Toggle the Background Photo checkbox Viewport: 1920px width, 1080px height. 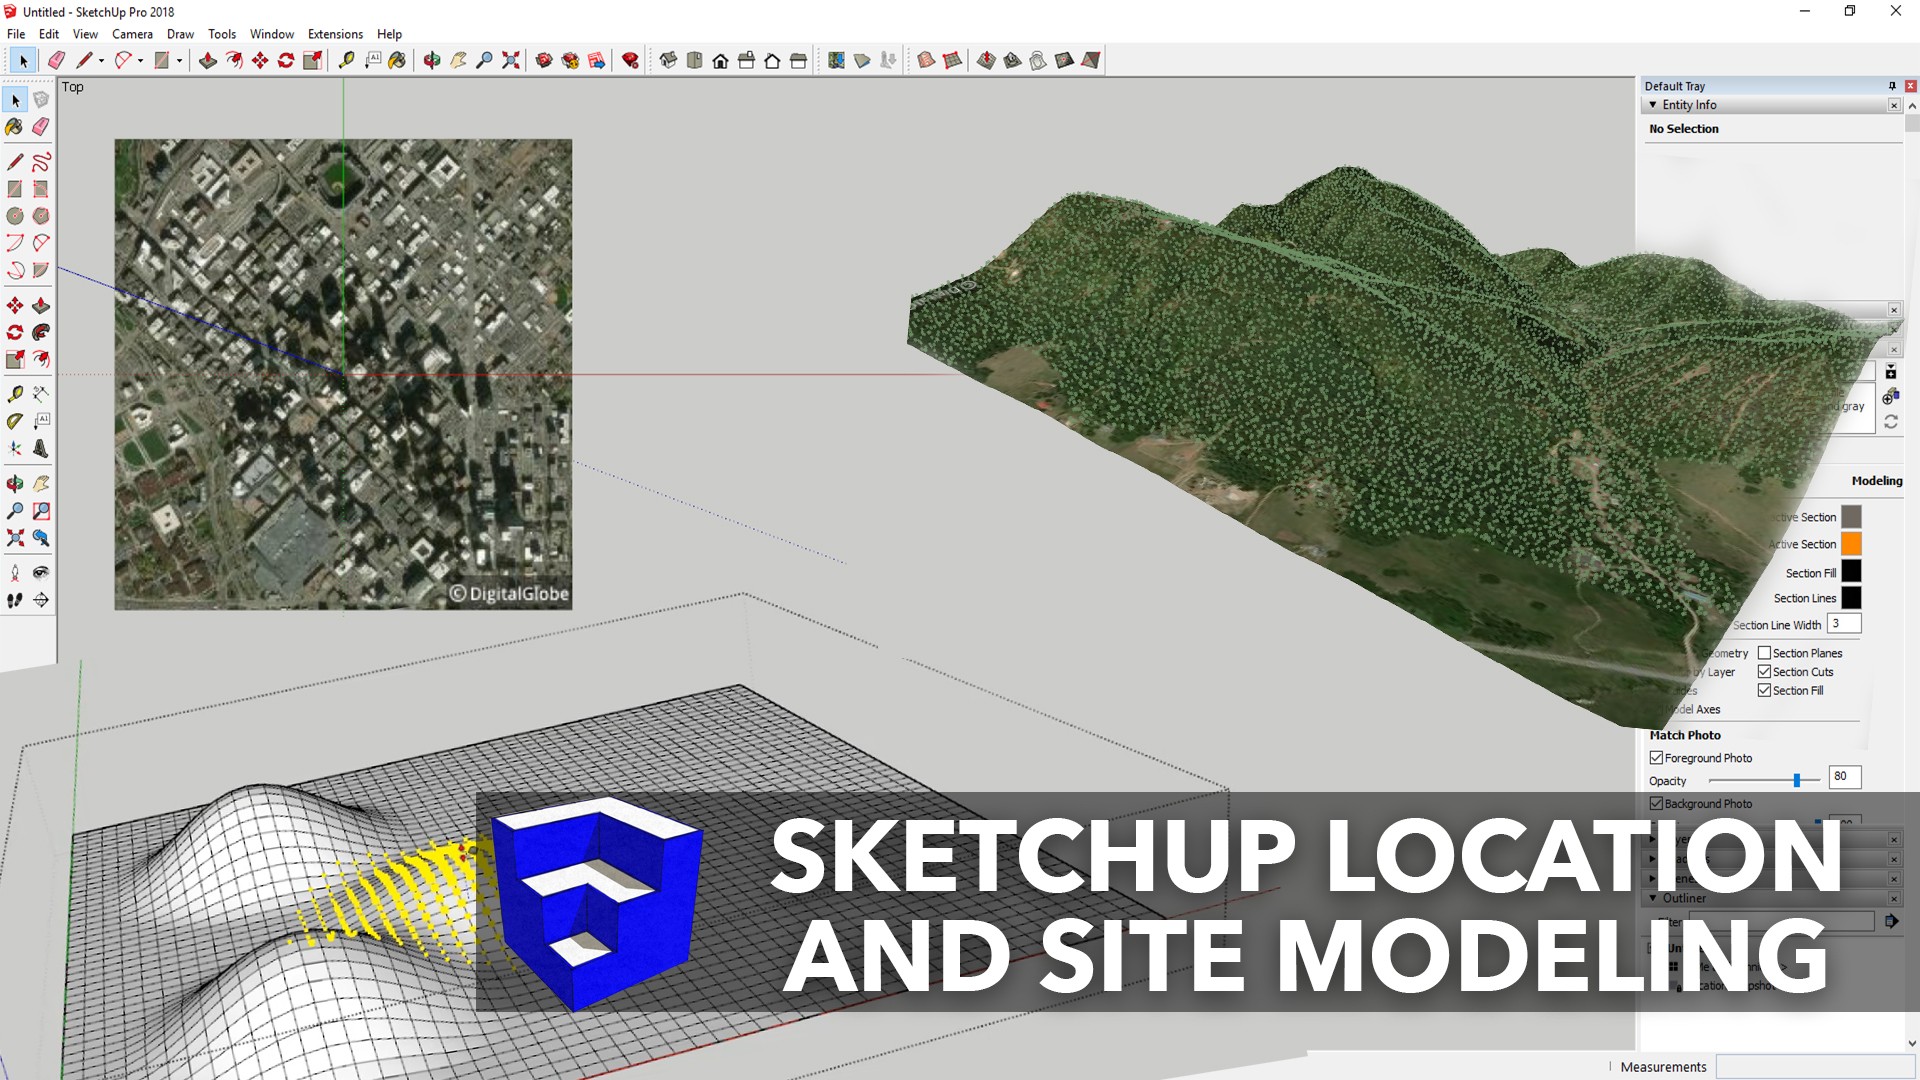pos(1656,803)
